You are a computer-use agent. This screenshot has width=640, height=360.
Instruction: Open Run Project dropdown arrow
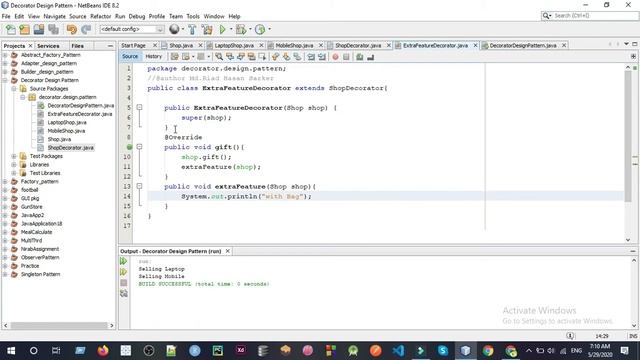[x=231, y=29]
